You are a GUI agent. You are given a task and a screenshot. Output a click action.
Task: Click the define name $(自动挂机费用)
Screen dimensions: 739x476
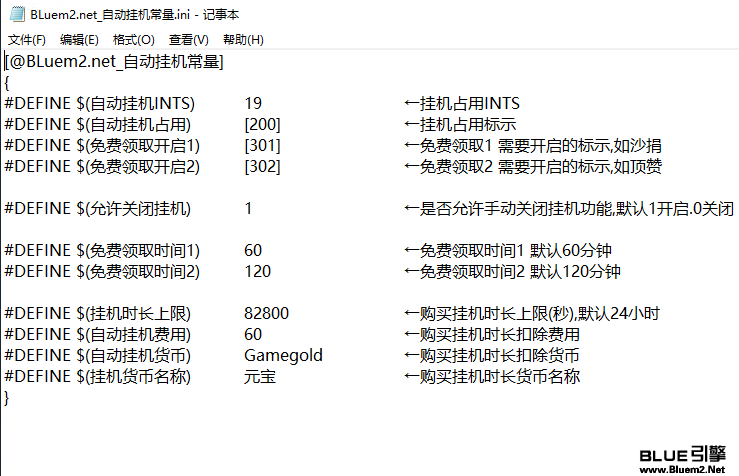(133, 335)
